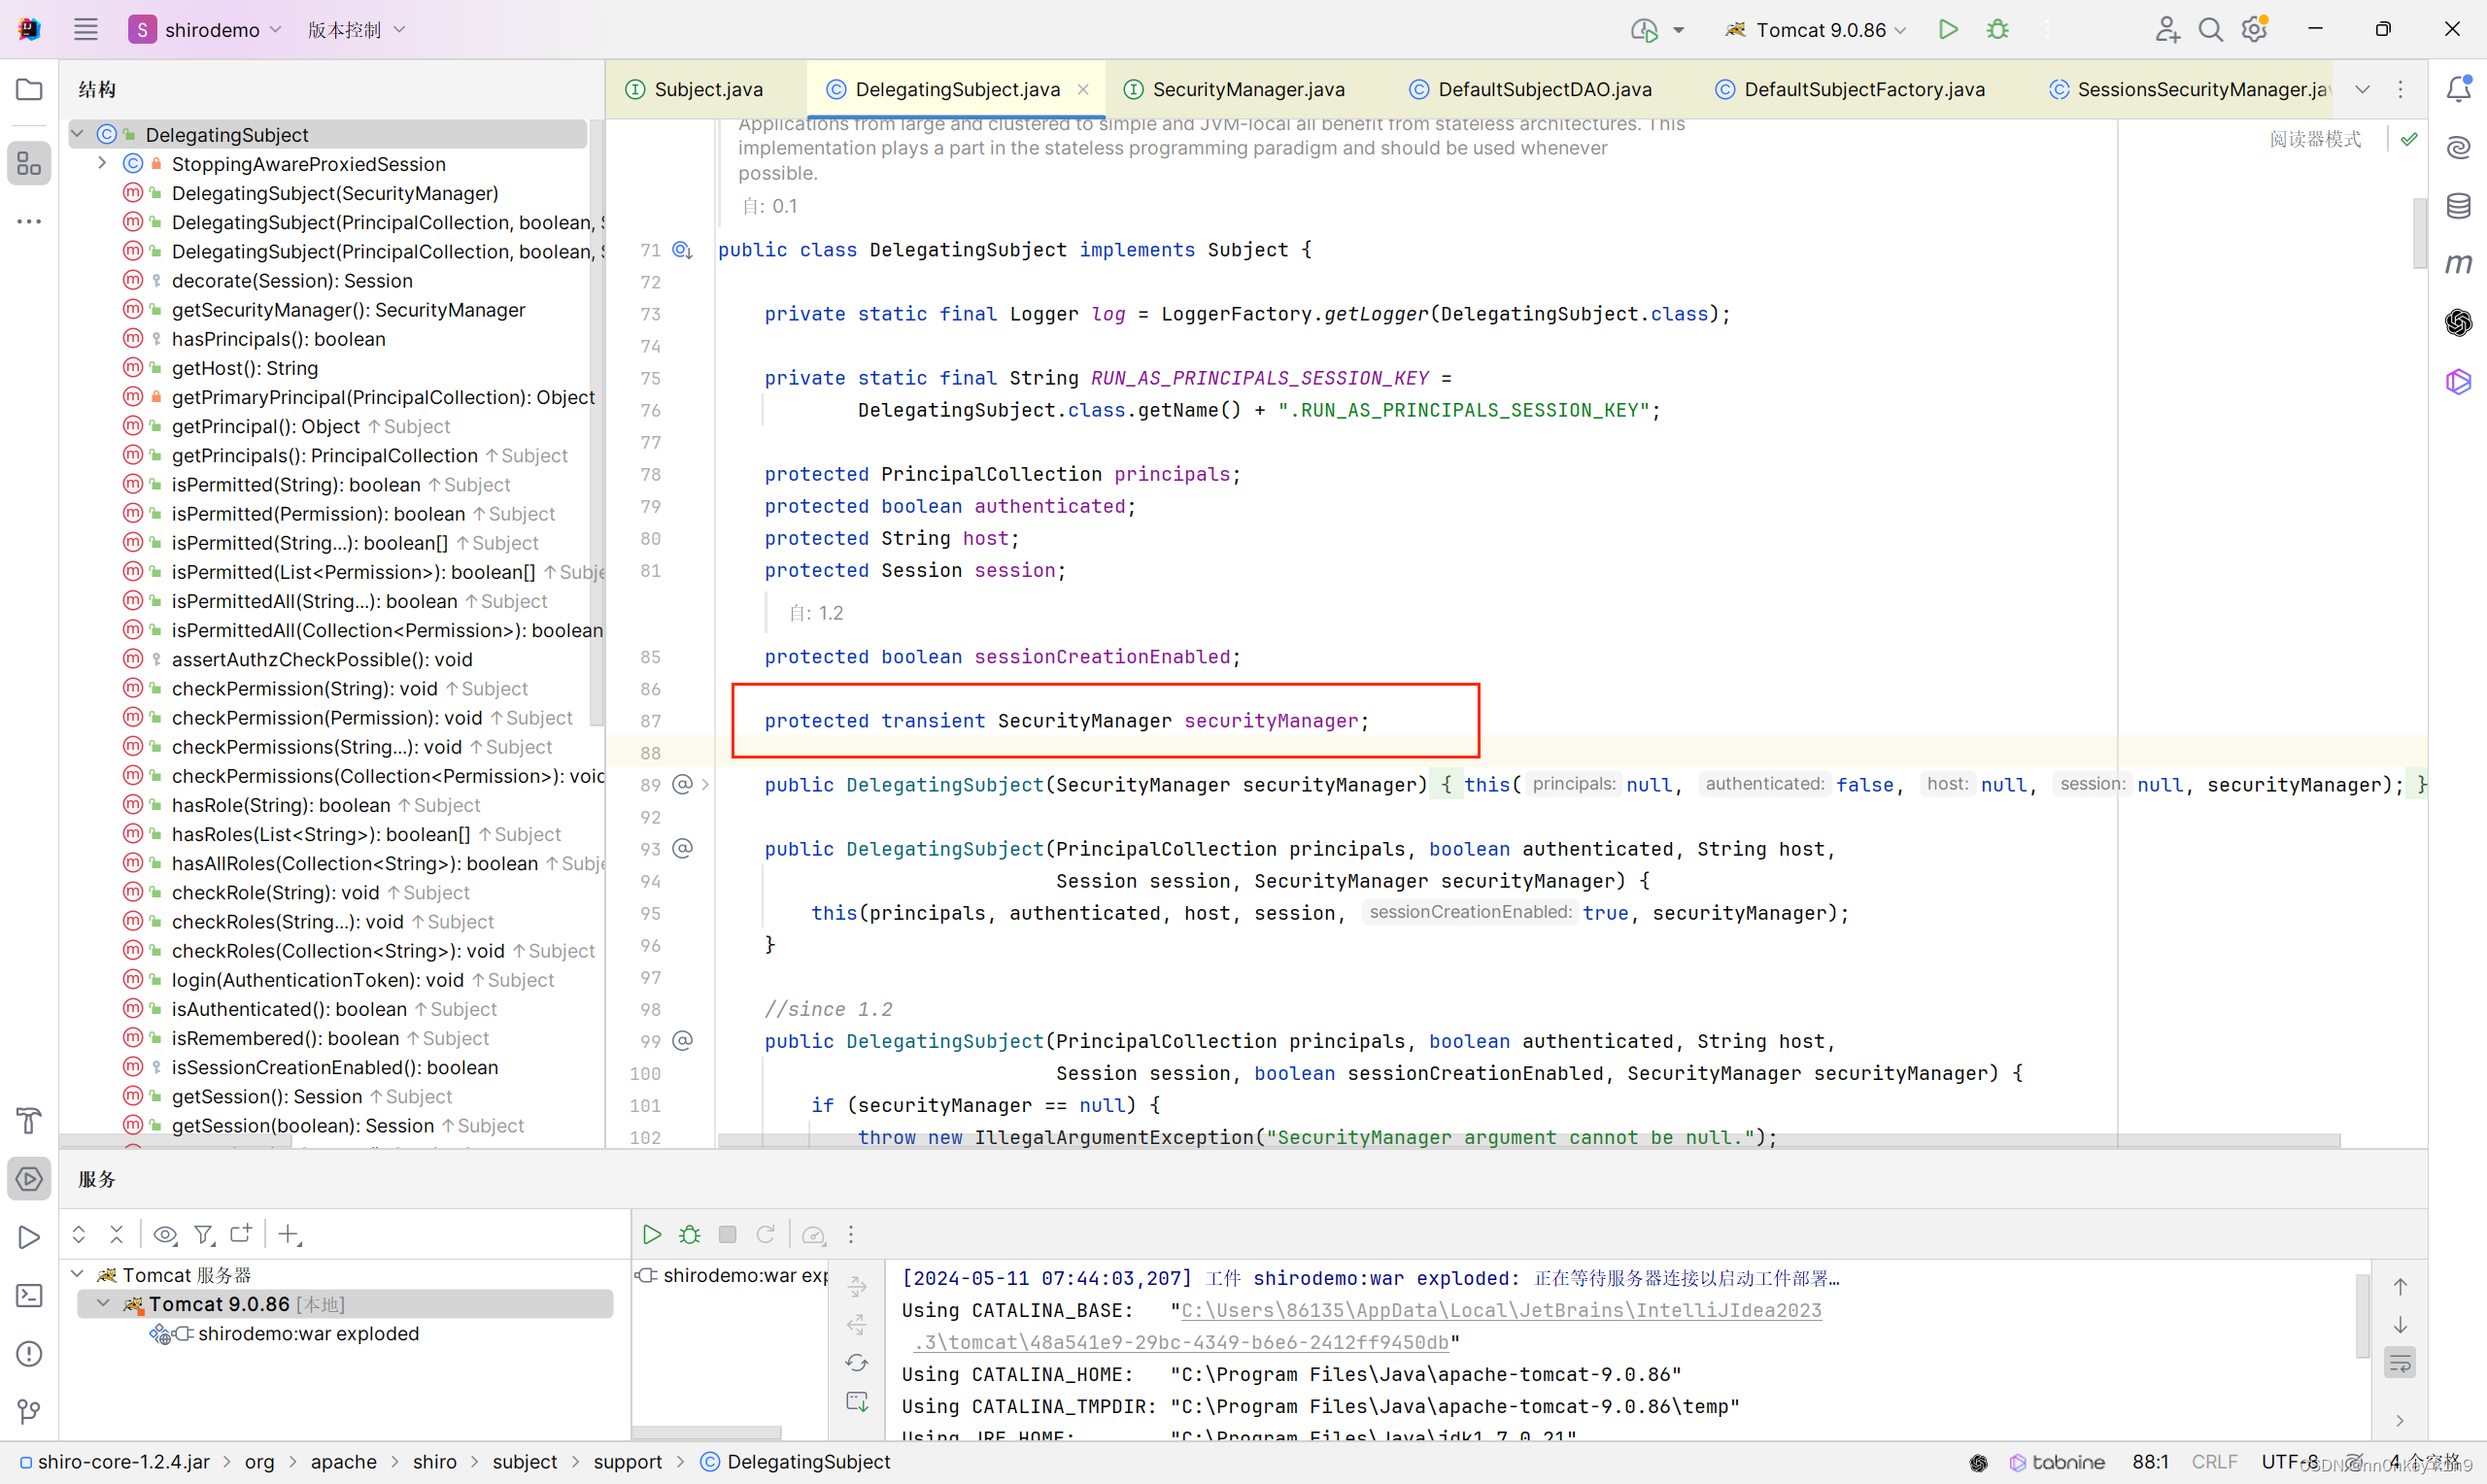The width and height of the screenshot is (2487, 1484).
Task: Open the Build hammer tool window
Action: (x=29, y=1120)
